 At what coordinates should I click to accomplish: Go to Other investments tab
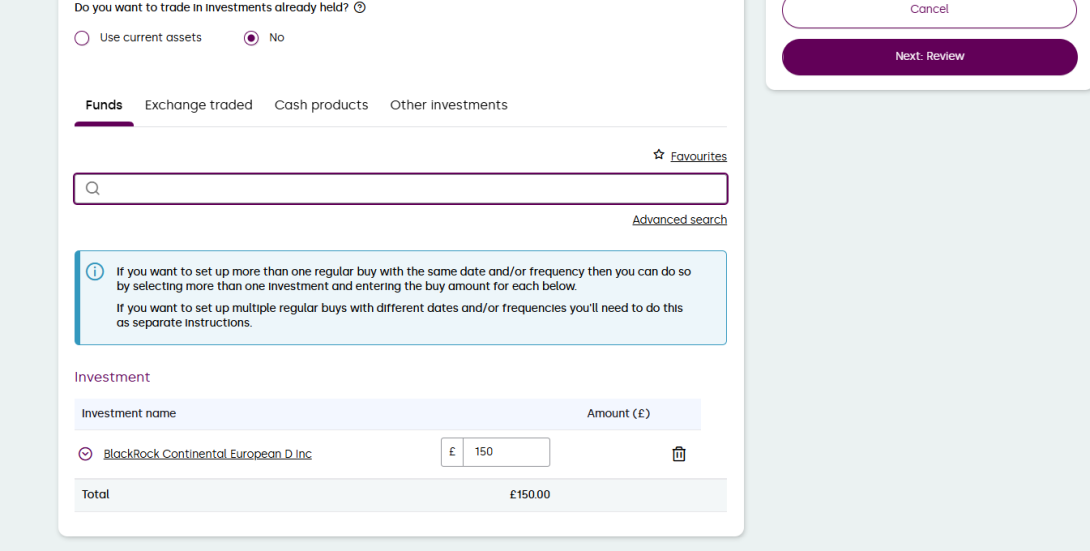pos(448,105)
